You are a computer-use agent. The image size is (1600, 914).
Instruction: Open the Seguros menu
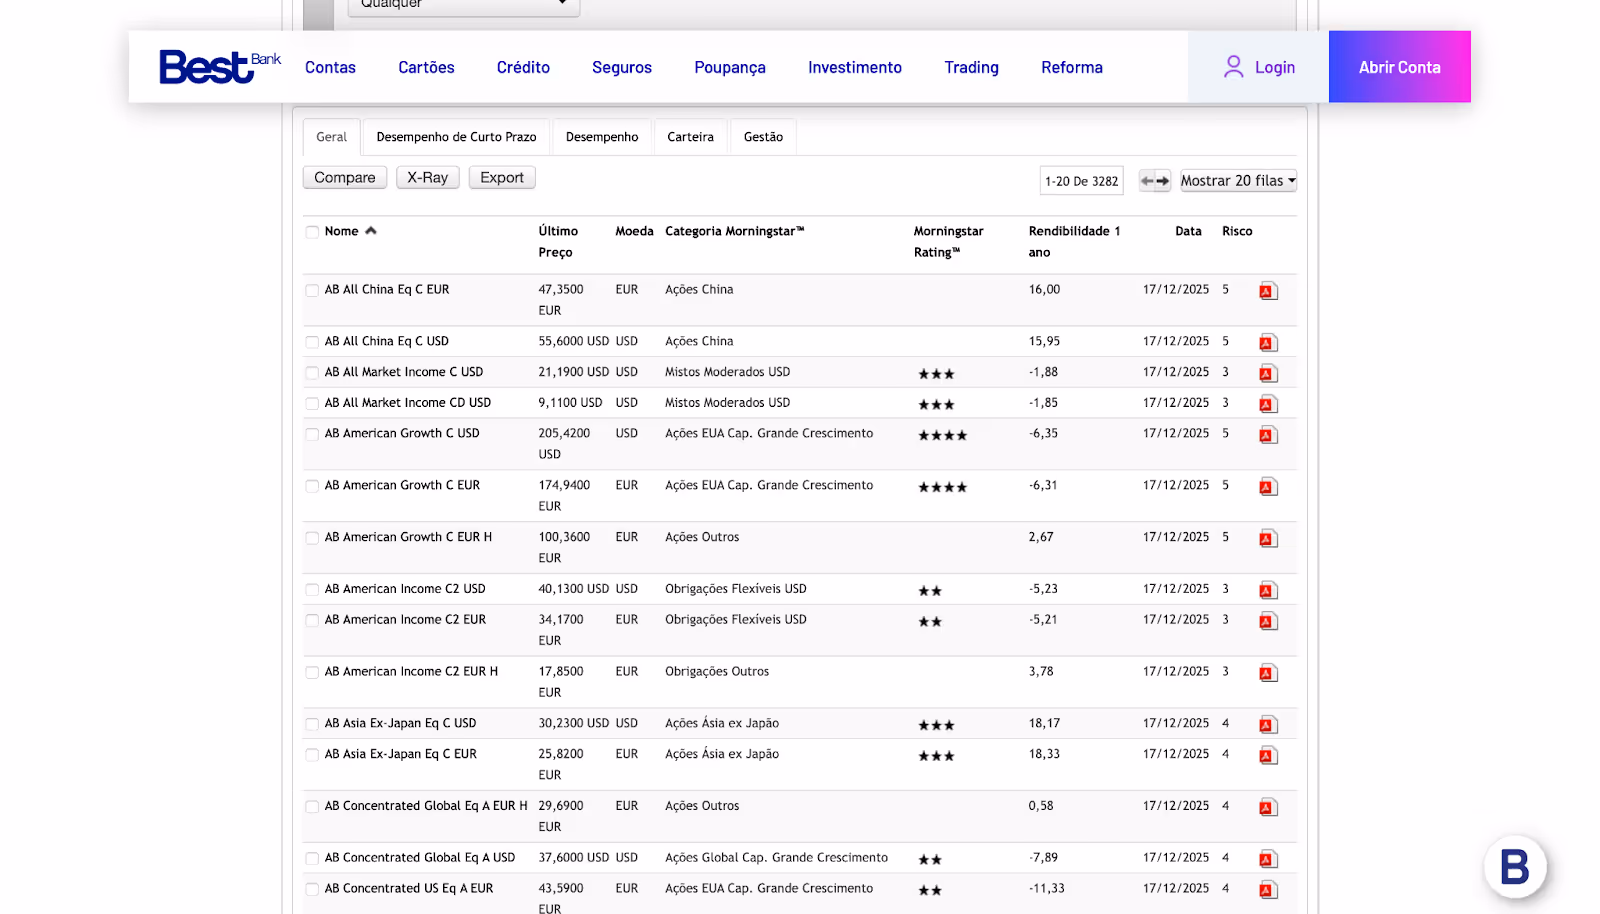622,67
